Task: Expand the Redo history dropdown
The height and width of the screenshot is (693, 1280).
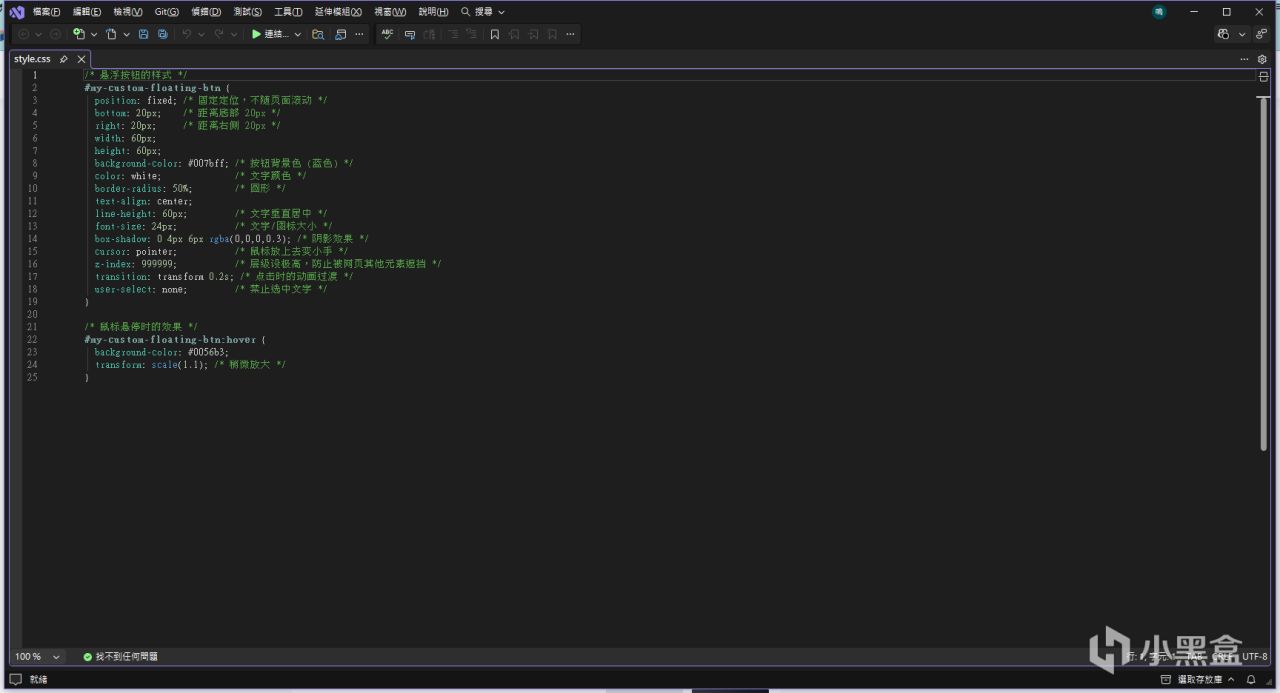Action: (x=234, y=34)
